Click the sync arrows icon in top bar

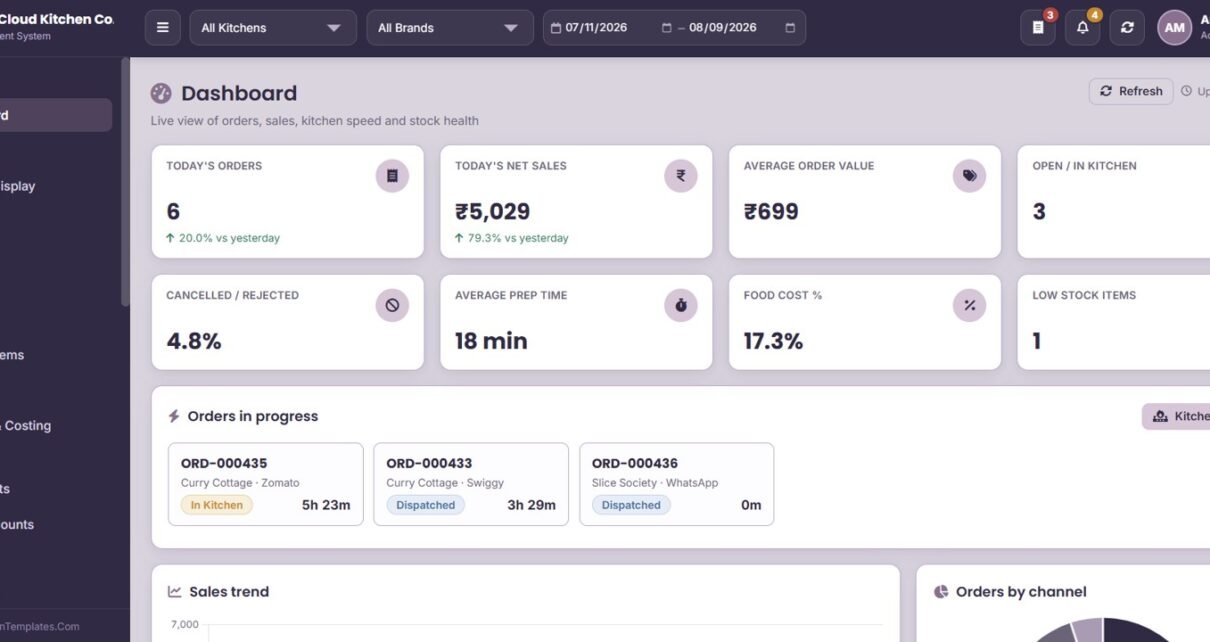[1127, 28]
